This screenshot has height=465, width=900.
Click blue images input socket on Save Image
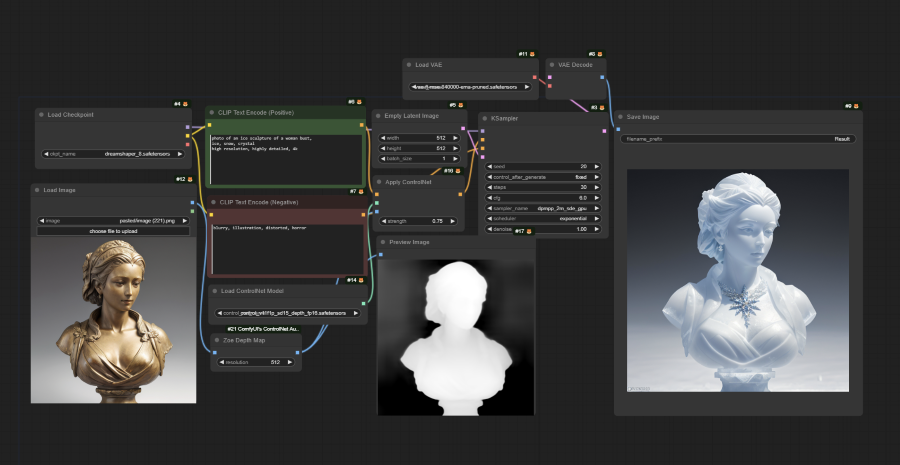click(x=618, y=129)
